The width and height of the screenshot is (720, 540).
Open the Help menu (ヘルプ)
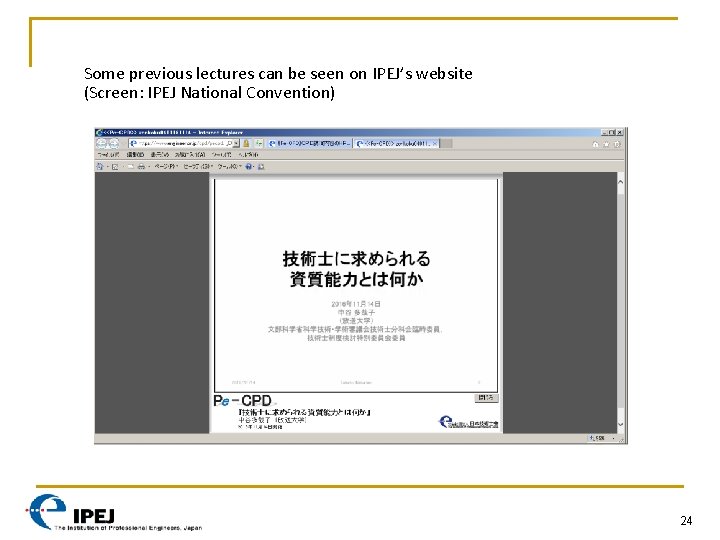coord(248,155)
